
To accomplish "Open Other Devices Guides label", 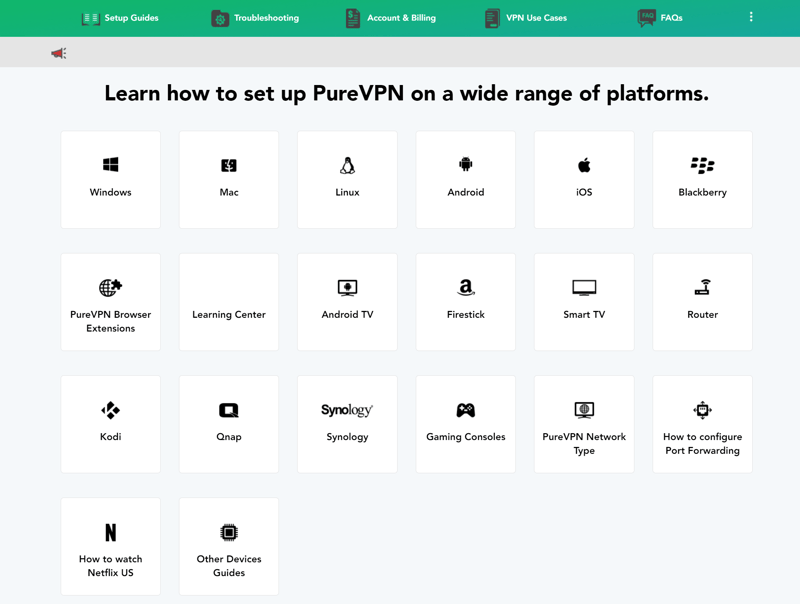I will [x=229, y=566].
